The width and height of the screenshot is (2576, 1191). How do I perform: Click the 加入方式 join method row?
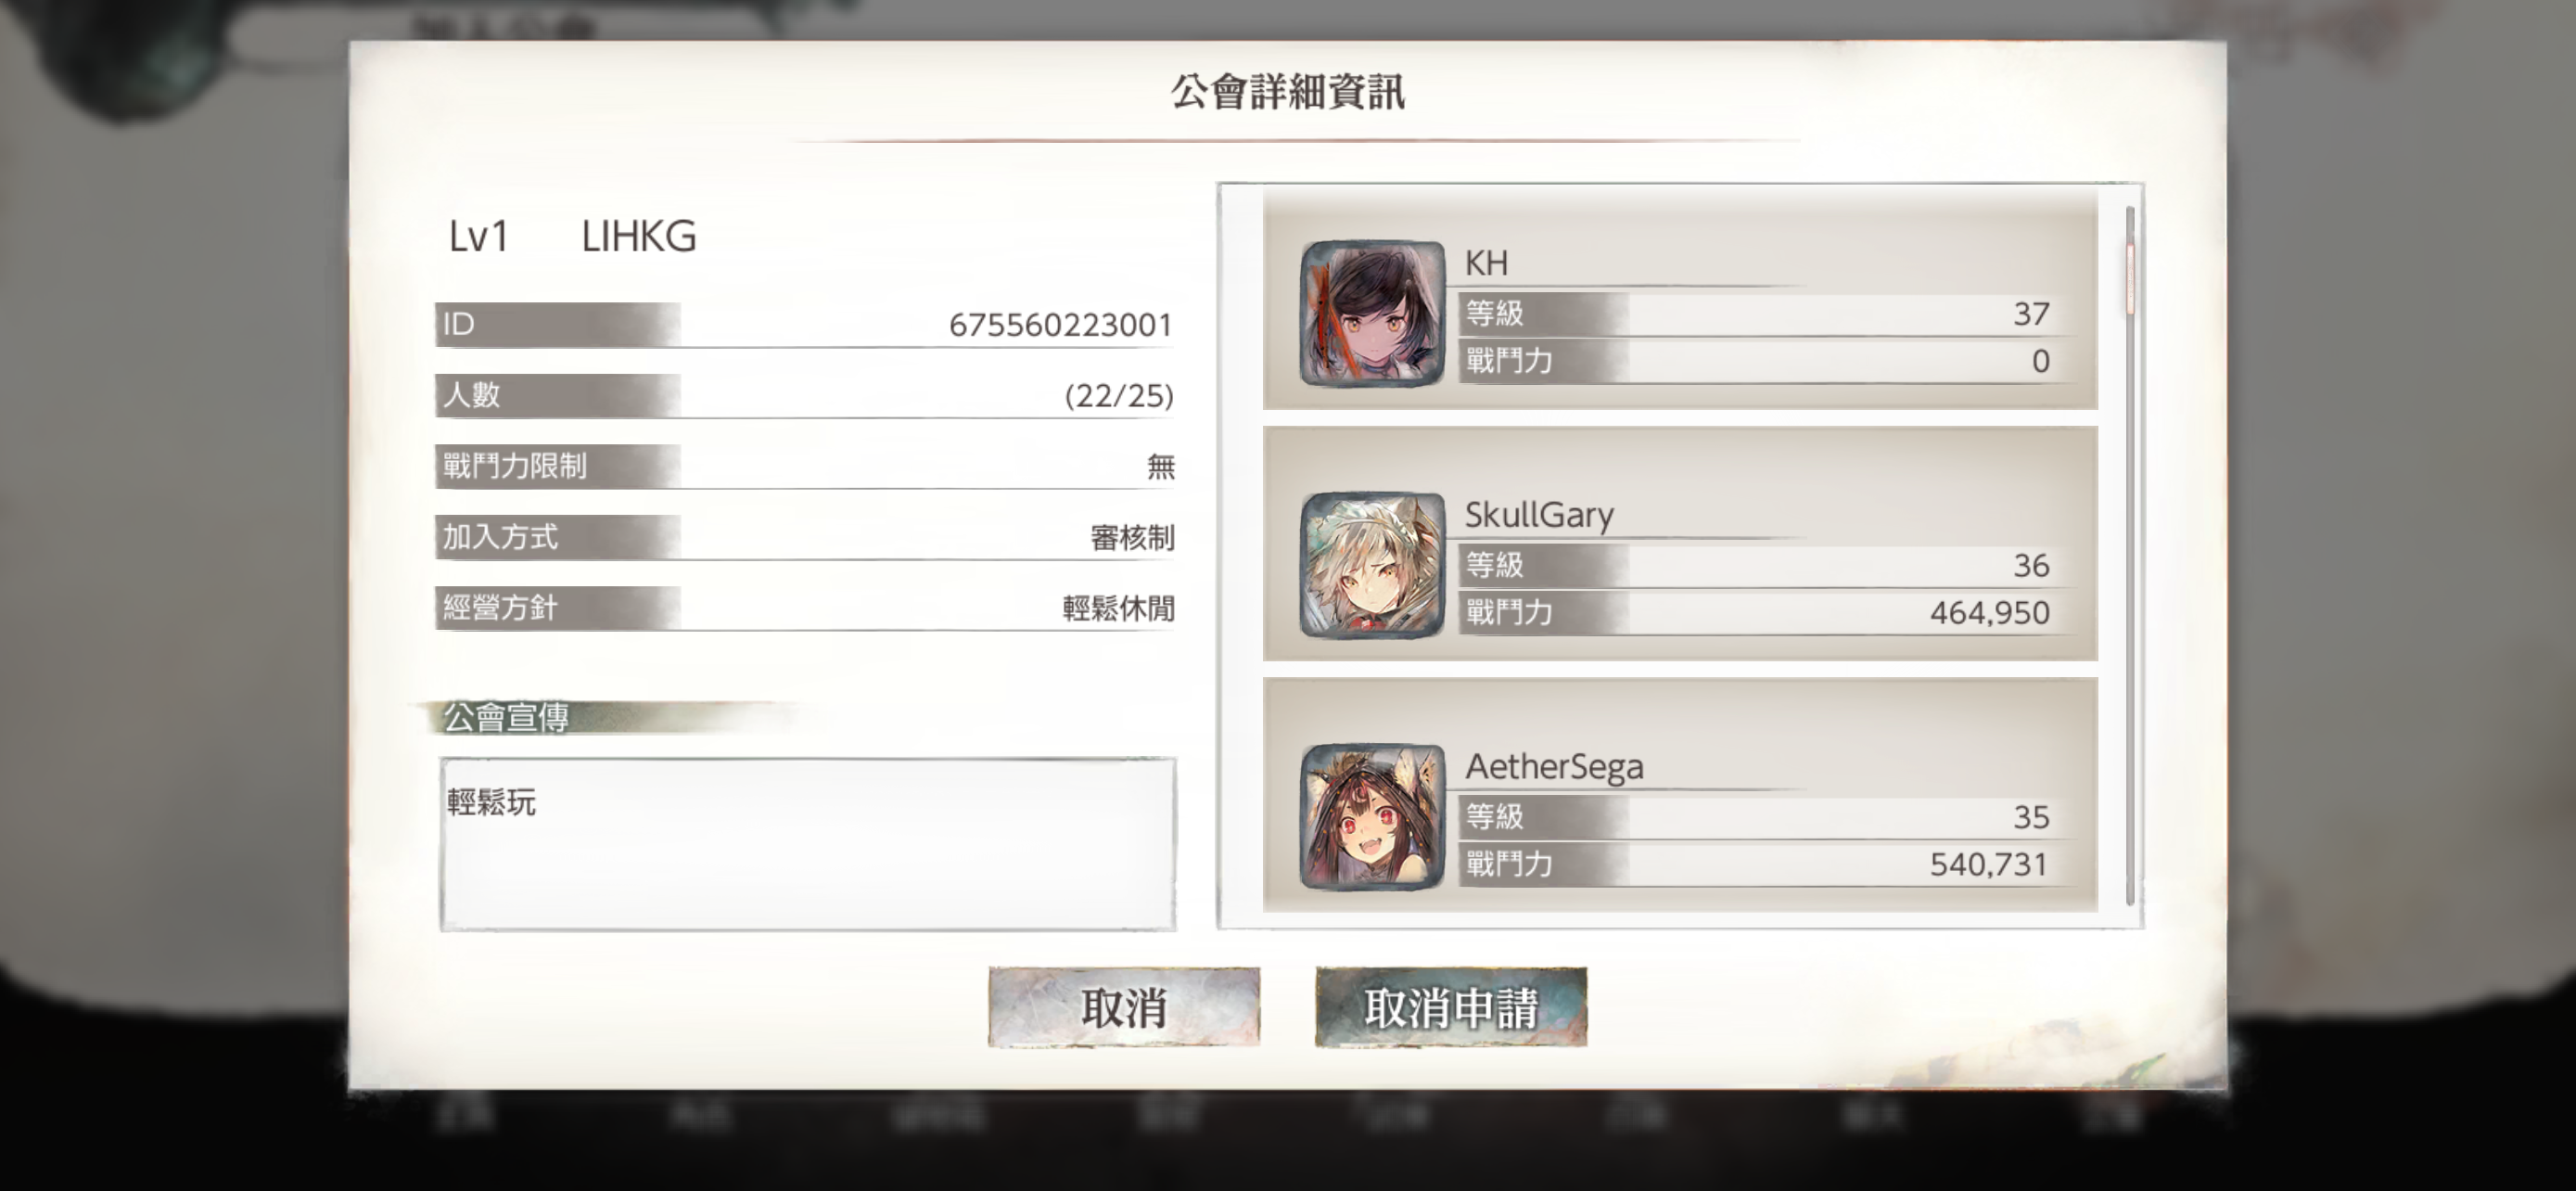point(805,537)
